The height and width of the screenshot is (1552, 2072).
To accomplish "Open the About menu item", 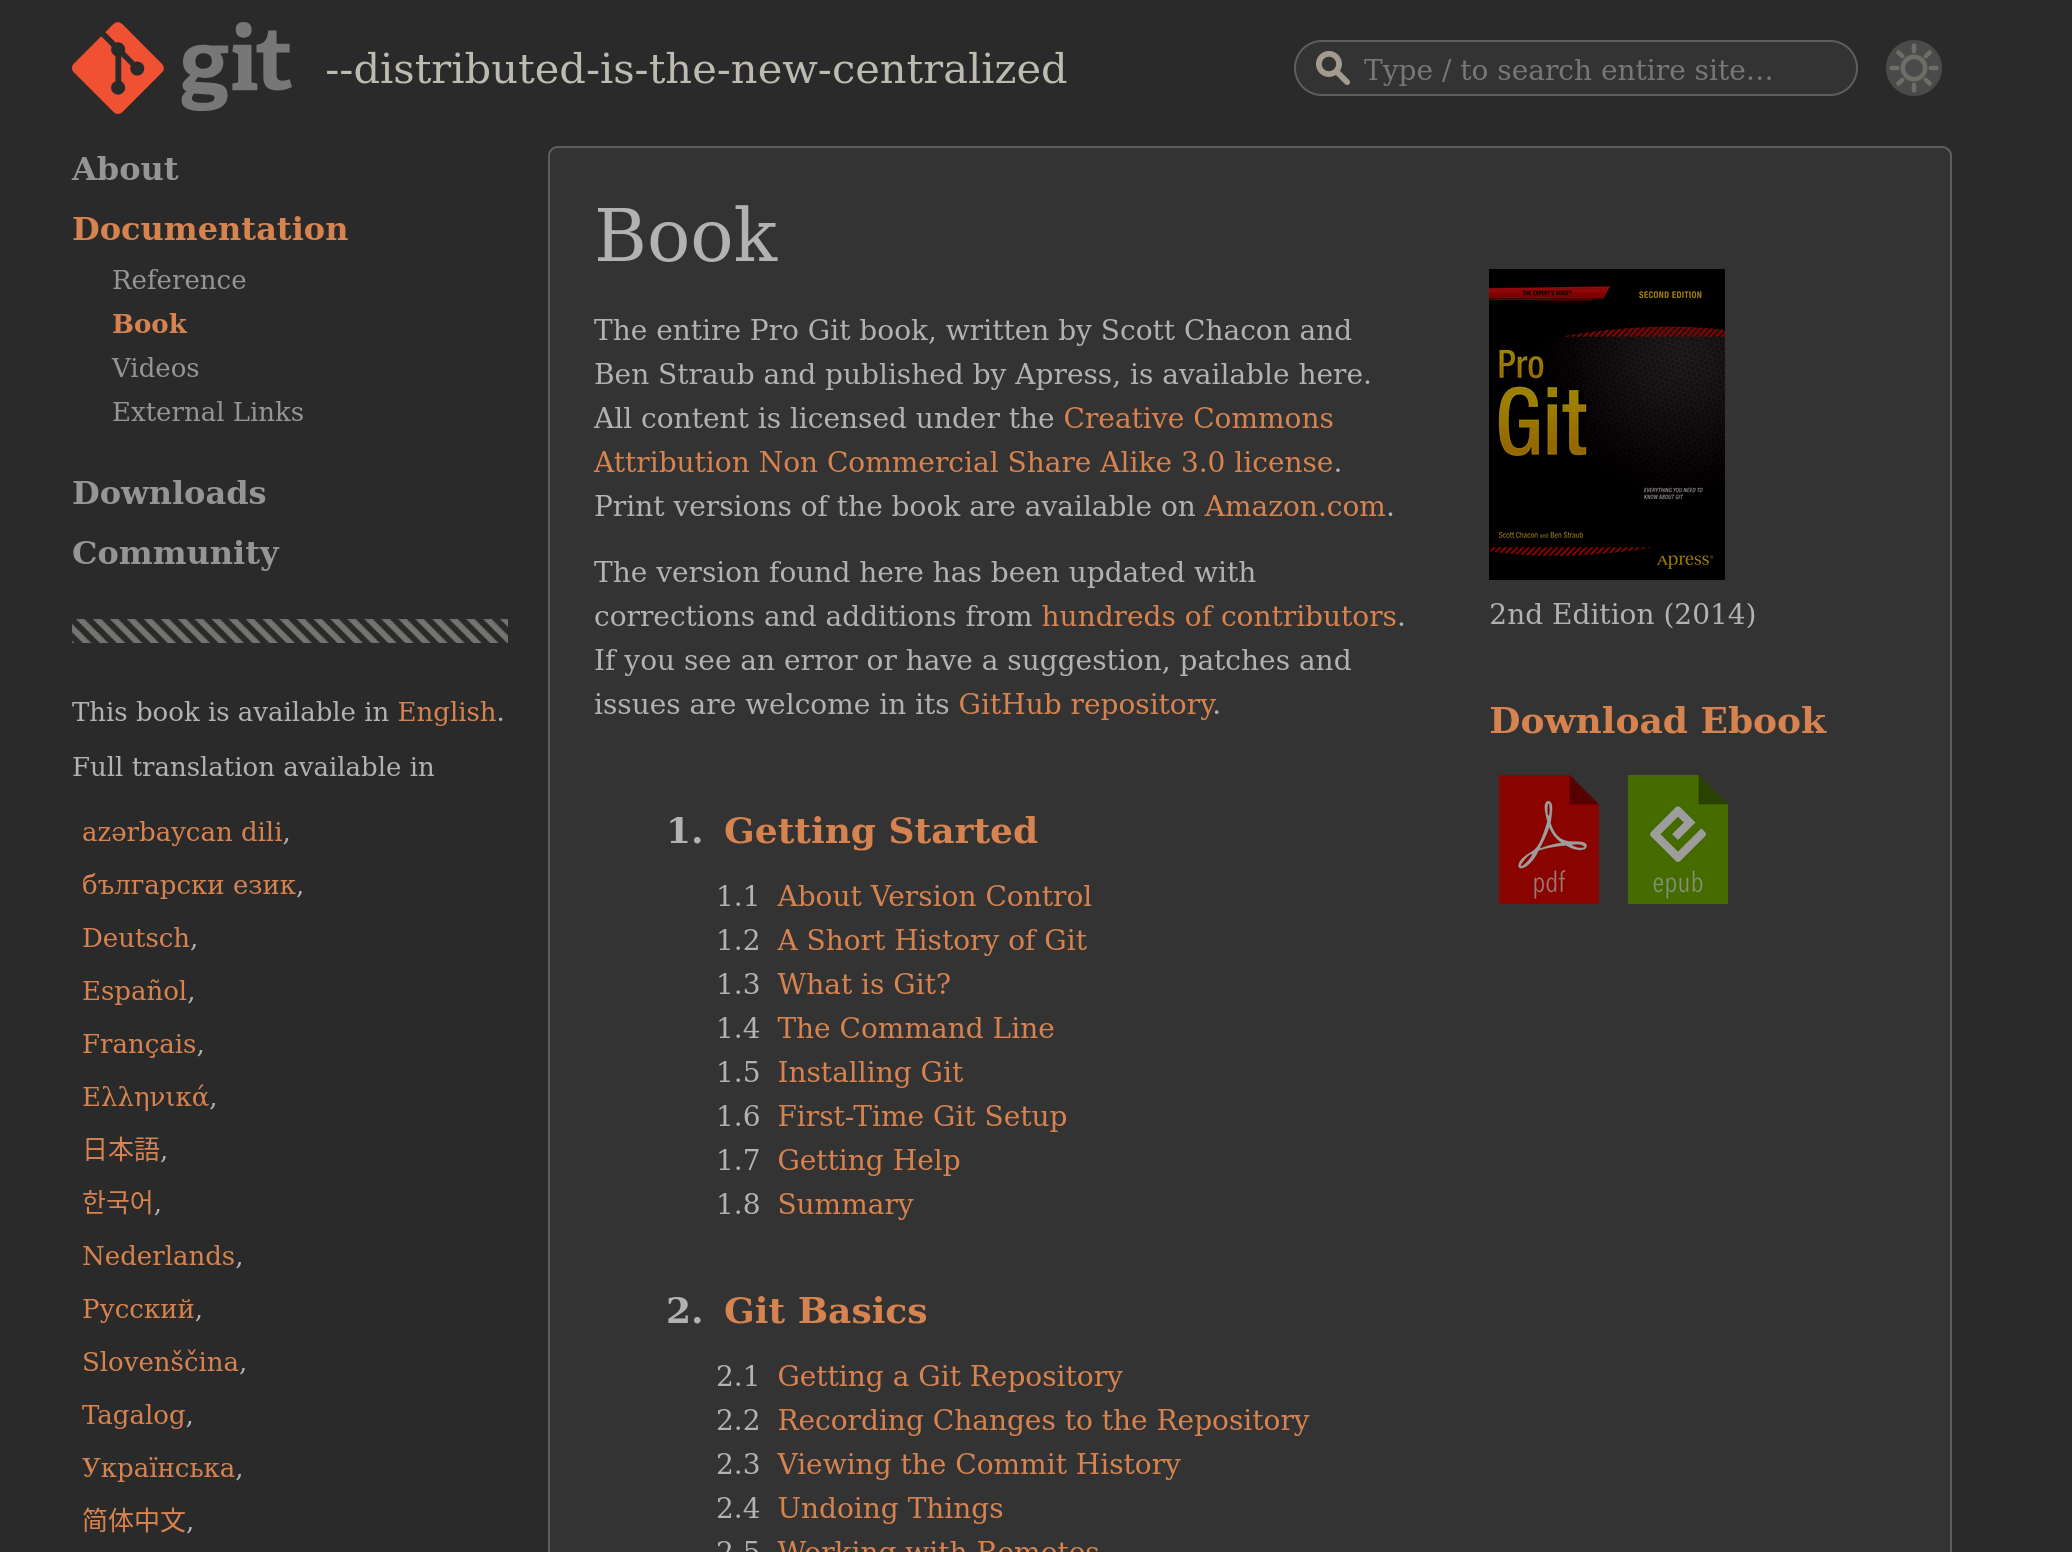I will tap(125, 169).
